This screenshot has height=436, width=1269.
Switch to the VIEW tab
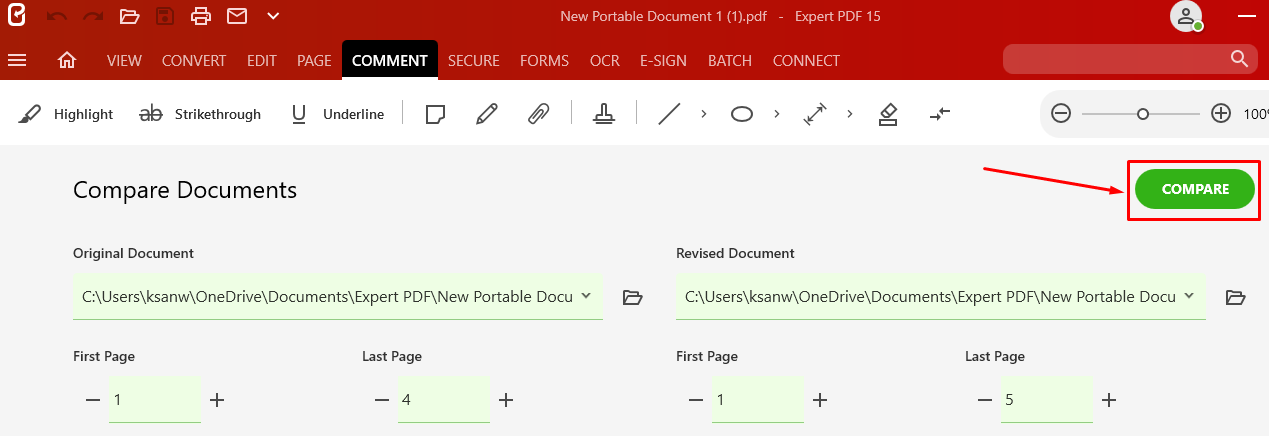[x=124, y=60]
